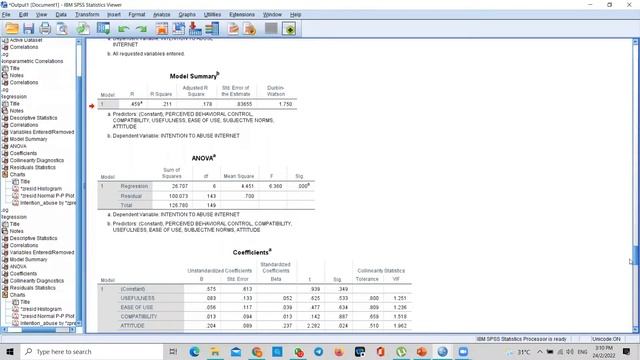Image resolution: width=640 pixels, height=360 pixels.
Task: Click the script toolbar icon beside Select last output
Action: pos(250,29)
